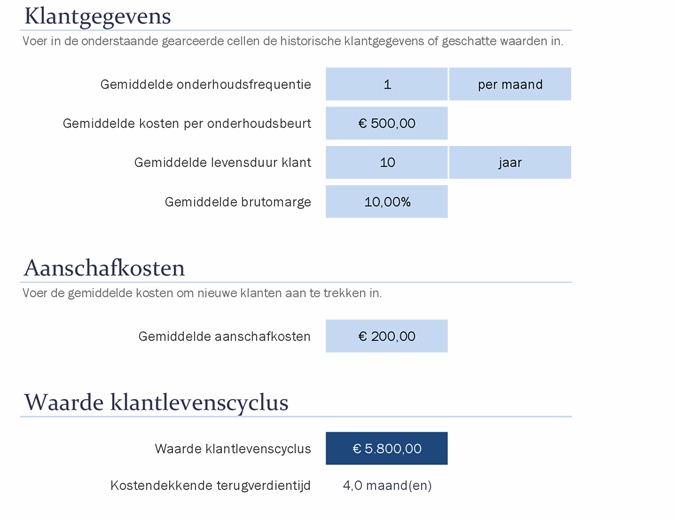
Task: Select the instruction text about 'nieuwe klanten'
Action: point(201,293)
